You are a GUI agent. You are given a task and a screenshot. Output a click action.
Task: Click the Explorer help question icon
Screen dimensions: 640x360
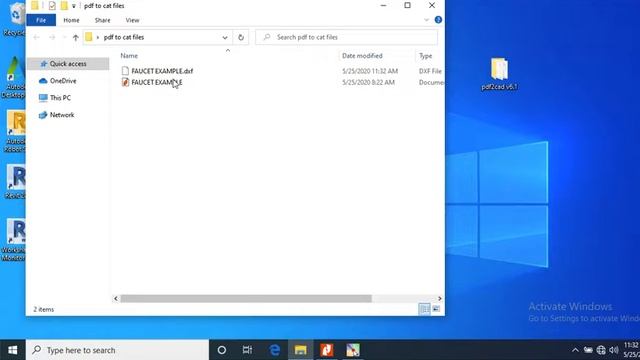[x=438, y=20]
